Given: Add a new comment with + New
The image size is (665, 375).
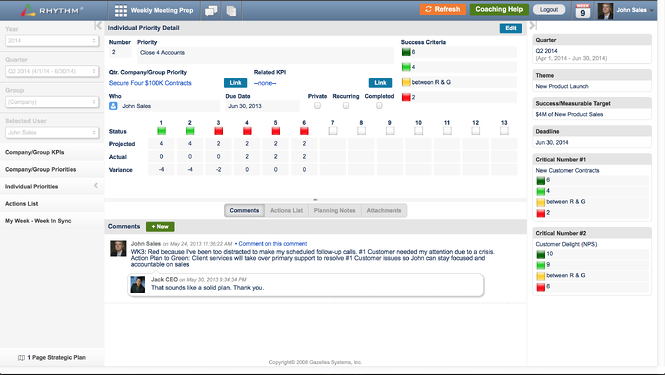Looking at the screenshot, I should click(x=160, y=227).
